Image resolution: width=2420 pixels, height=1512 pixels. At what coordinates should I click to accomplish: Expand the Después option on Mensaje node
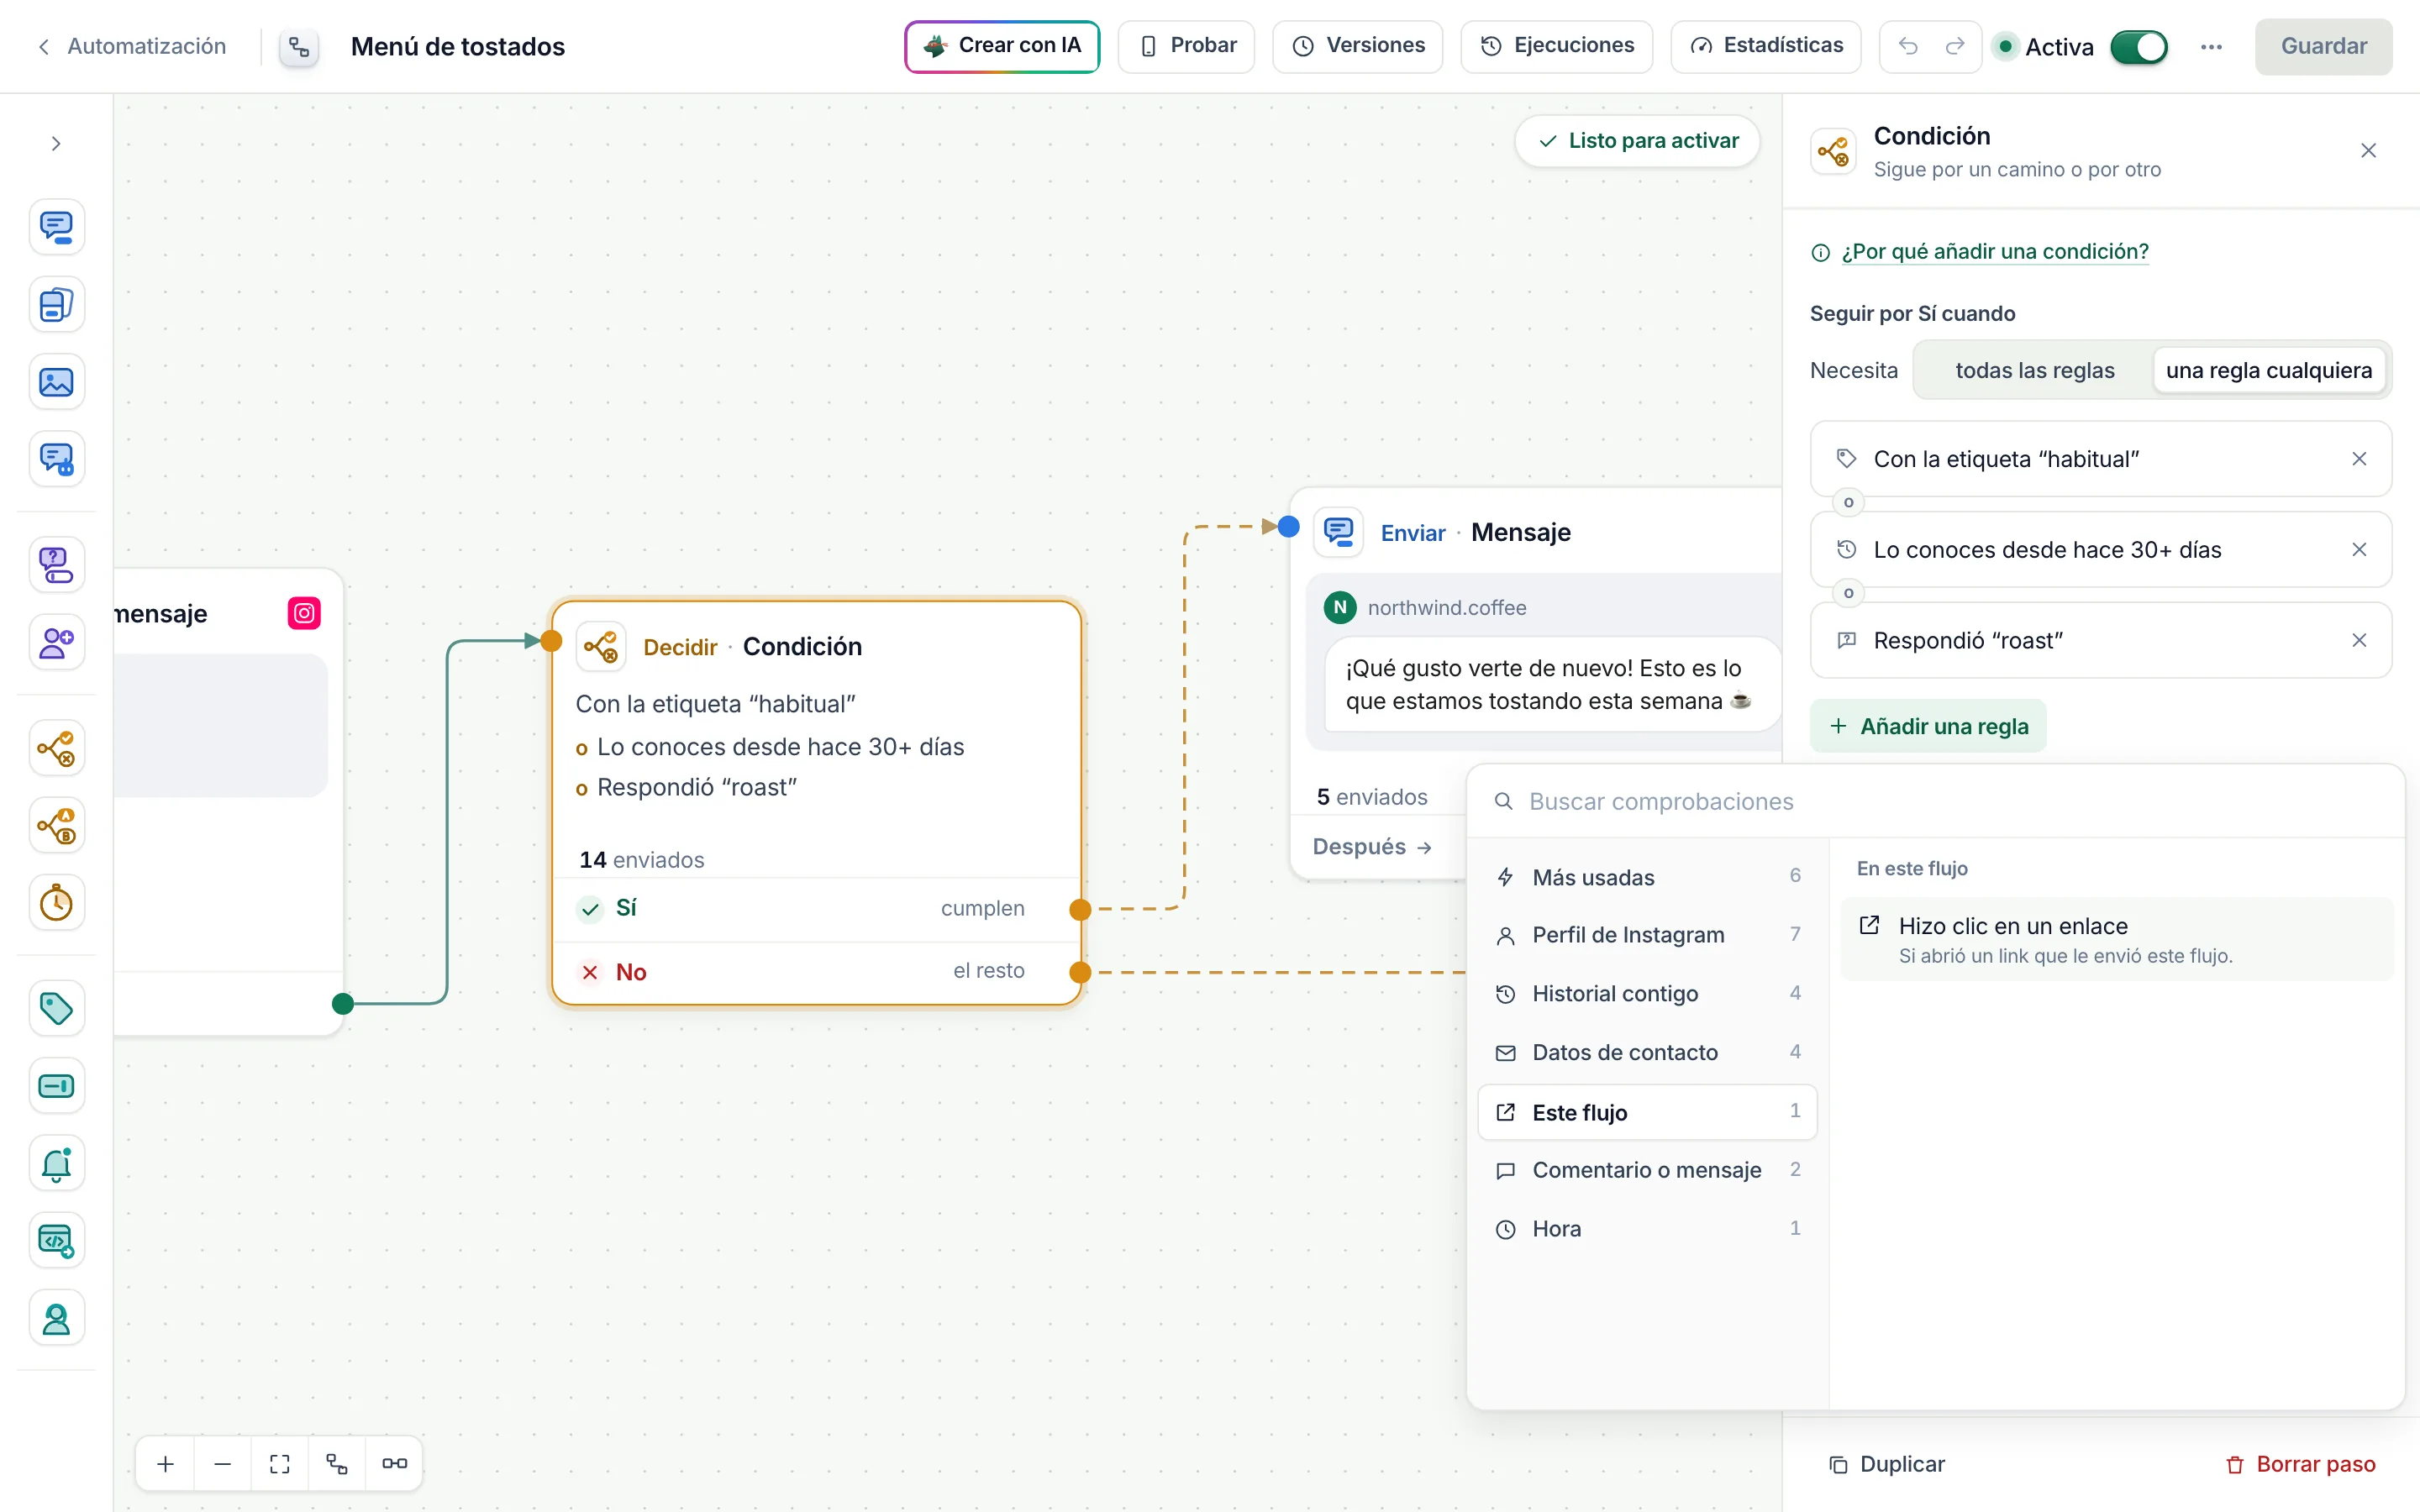(x=1372, y=847)
